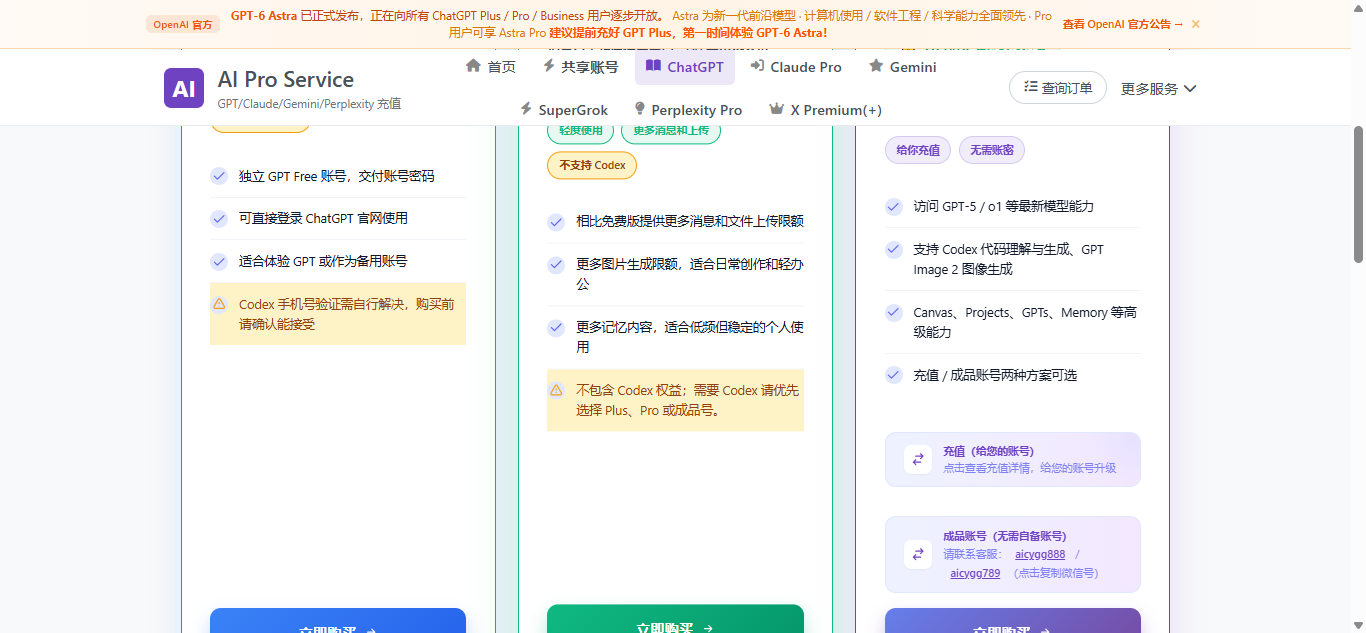Click the crown icon beside X Premium(+)
The height and width of the screenshot is (633, 1366).
click(x=776, y=109)
